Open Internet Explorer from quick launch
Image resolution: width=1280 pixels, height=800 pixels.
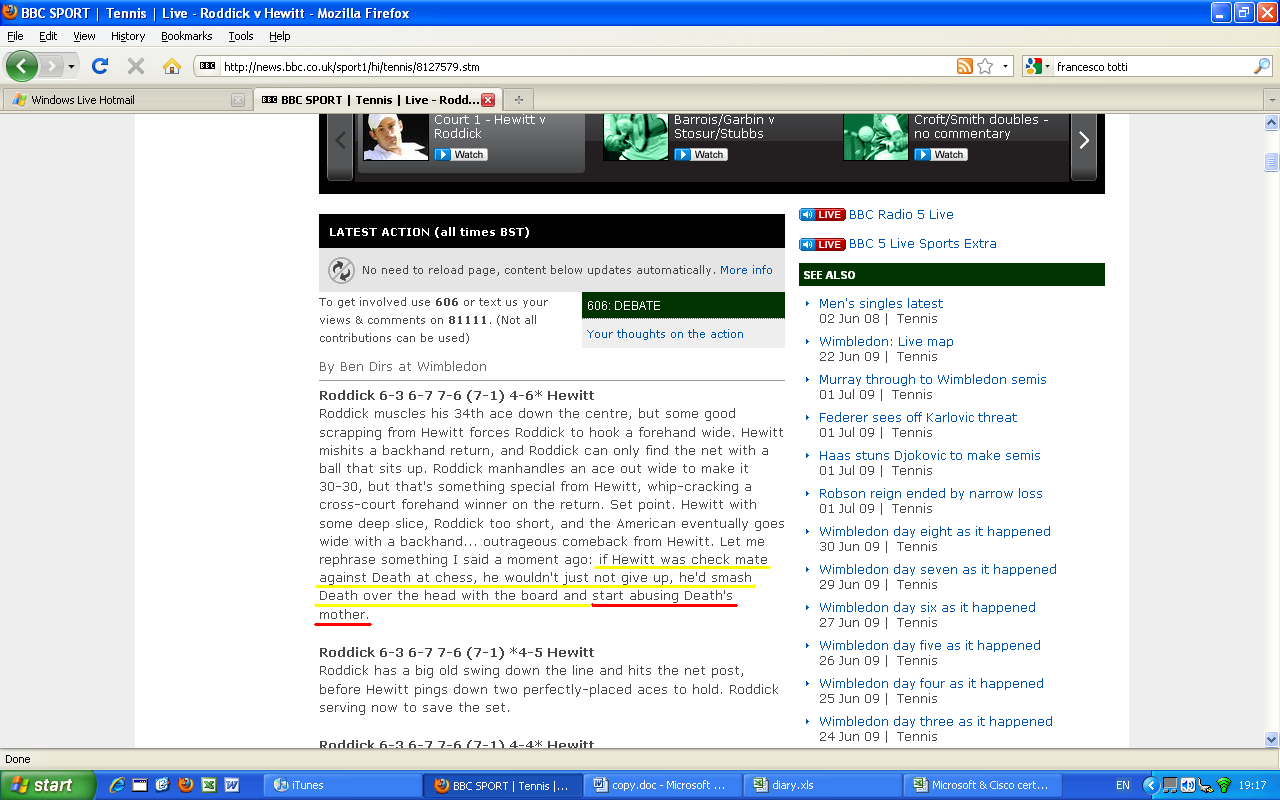pyautogui.click(x=118, y=785)
